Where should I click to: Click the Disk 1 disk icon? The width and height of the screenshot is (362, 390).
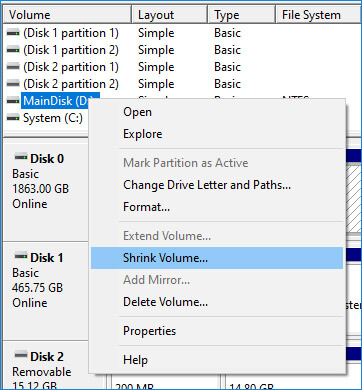click(x=21, y=256)
